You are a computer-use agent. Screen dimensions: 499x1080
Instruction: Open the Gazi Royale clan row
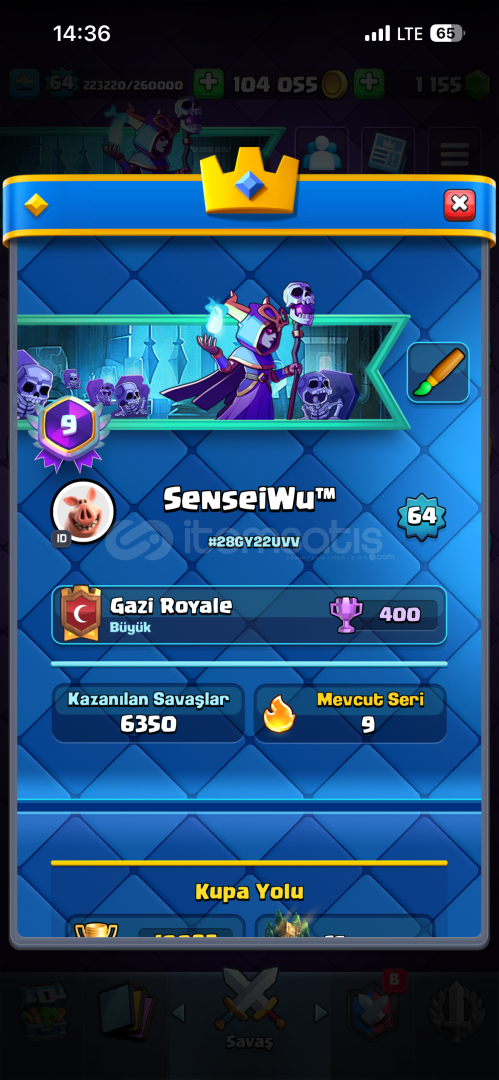click(249, 615)
